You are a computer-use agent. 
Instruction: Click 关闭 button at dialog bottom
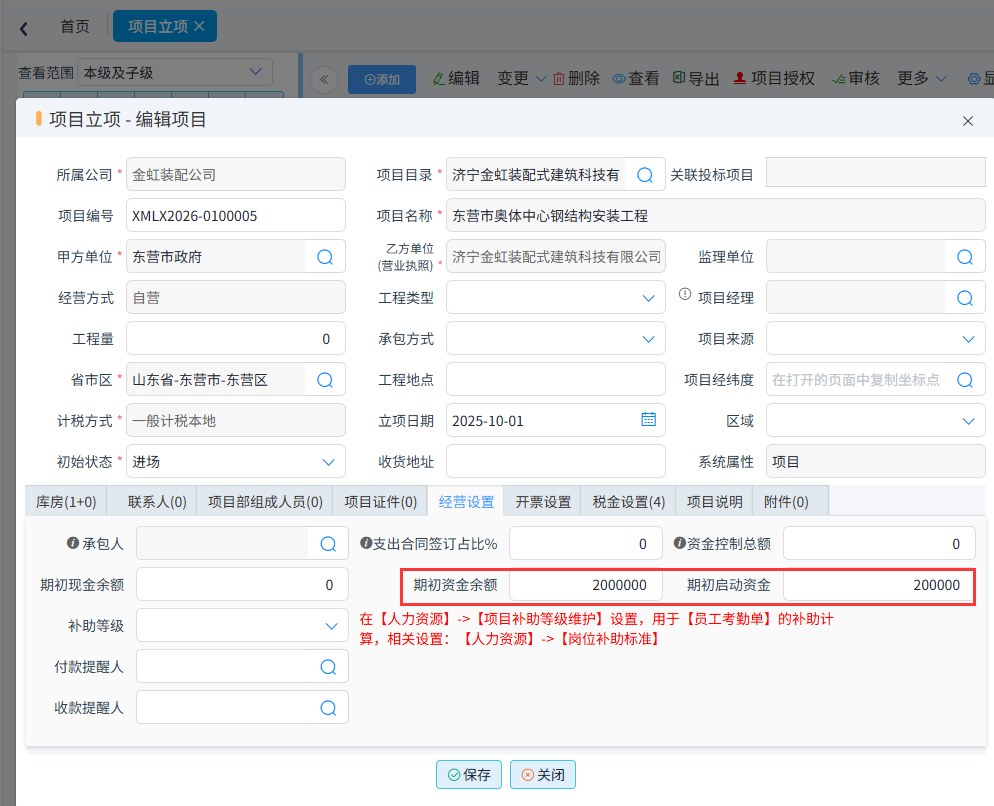(x=543, y=775)
